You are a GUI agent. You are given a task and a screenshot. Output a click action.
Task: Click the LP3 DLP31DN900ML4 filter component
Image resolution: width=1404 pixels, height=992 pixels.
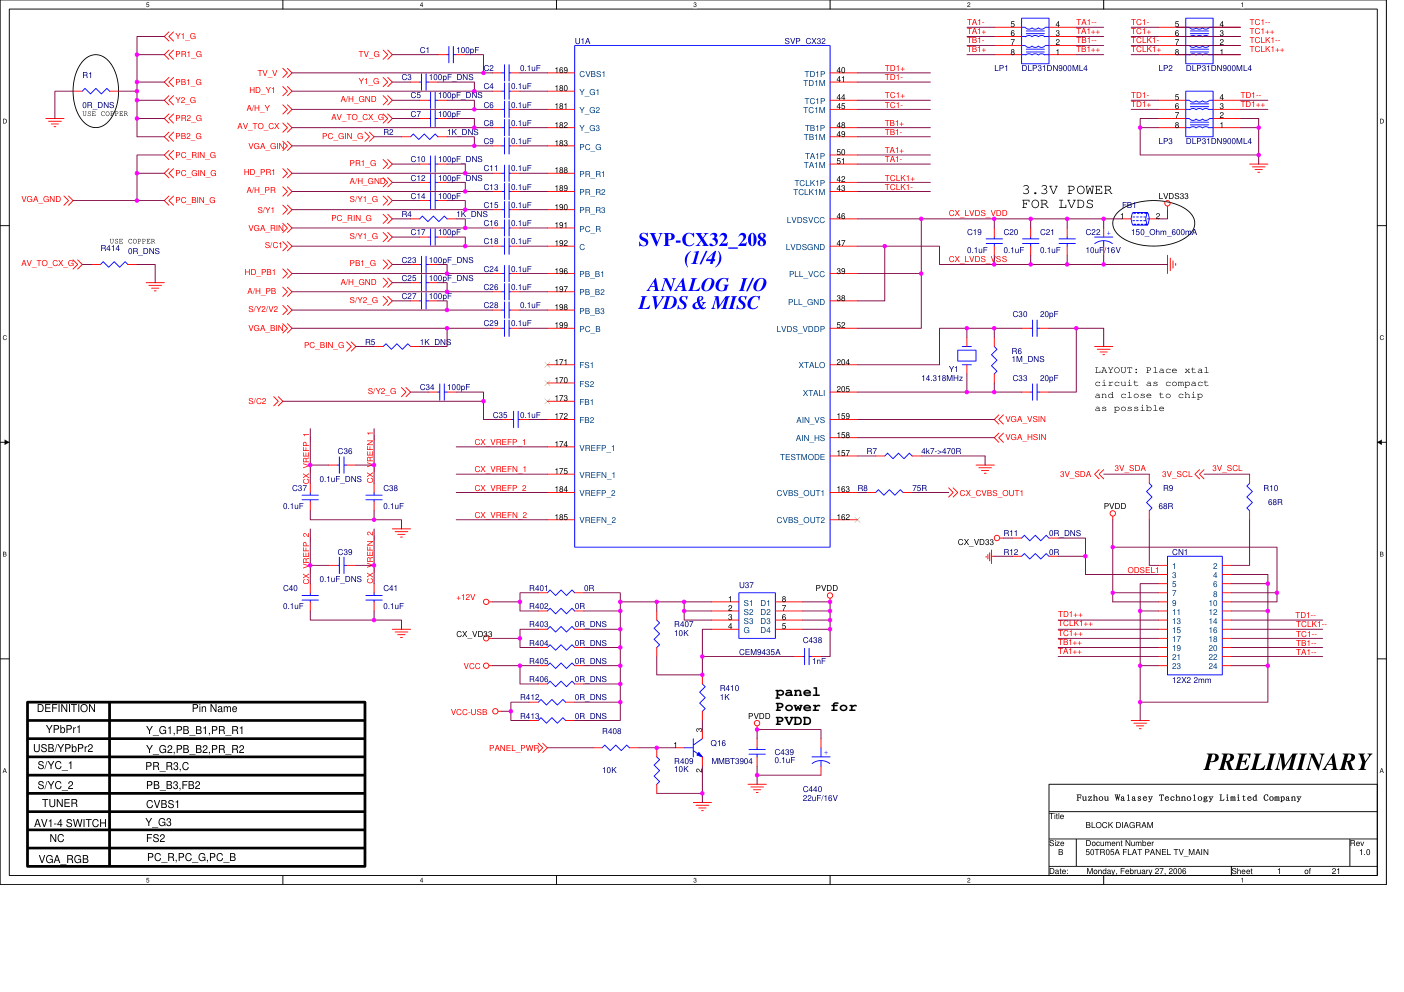click(x=1199, y=111)
